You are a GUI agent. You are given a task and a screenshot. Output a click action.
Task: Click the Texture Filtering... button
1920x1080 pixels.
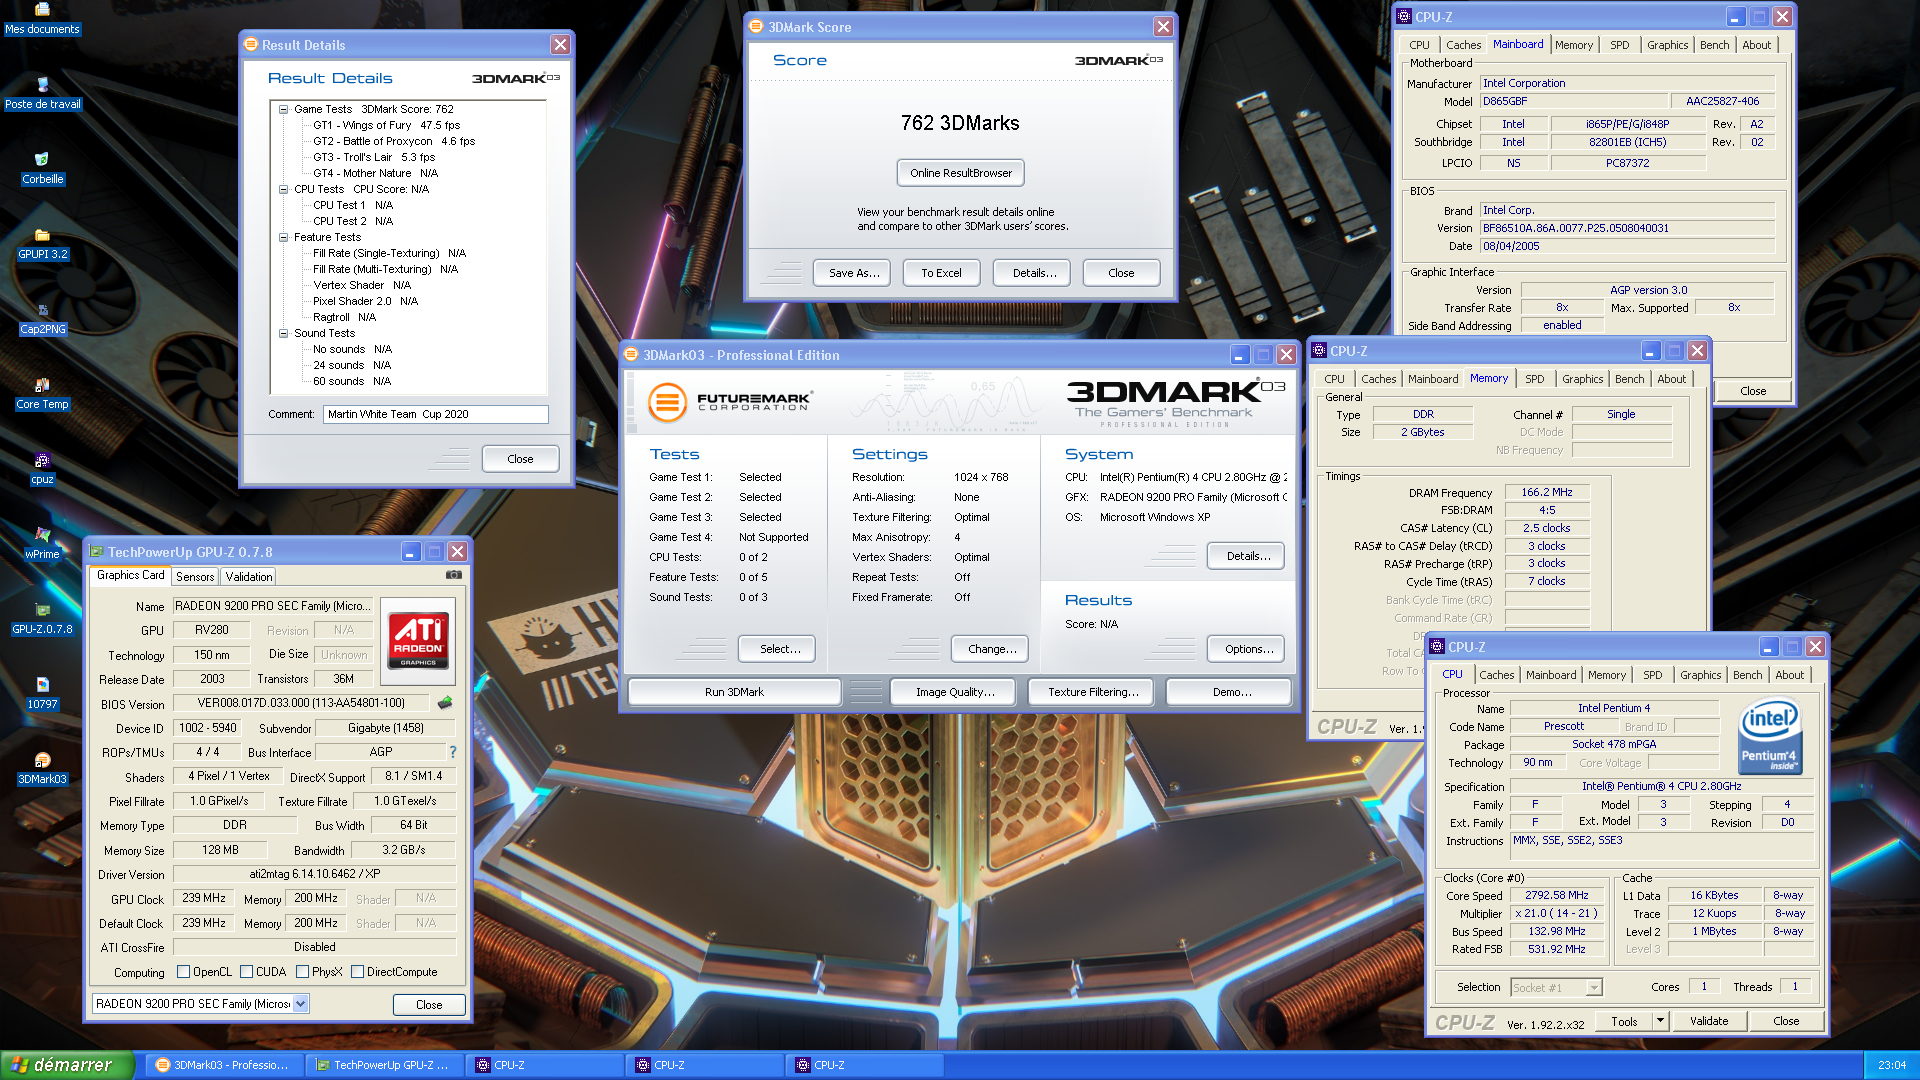tap(1093, 692)
